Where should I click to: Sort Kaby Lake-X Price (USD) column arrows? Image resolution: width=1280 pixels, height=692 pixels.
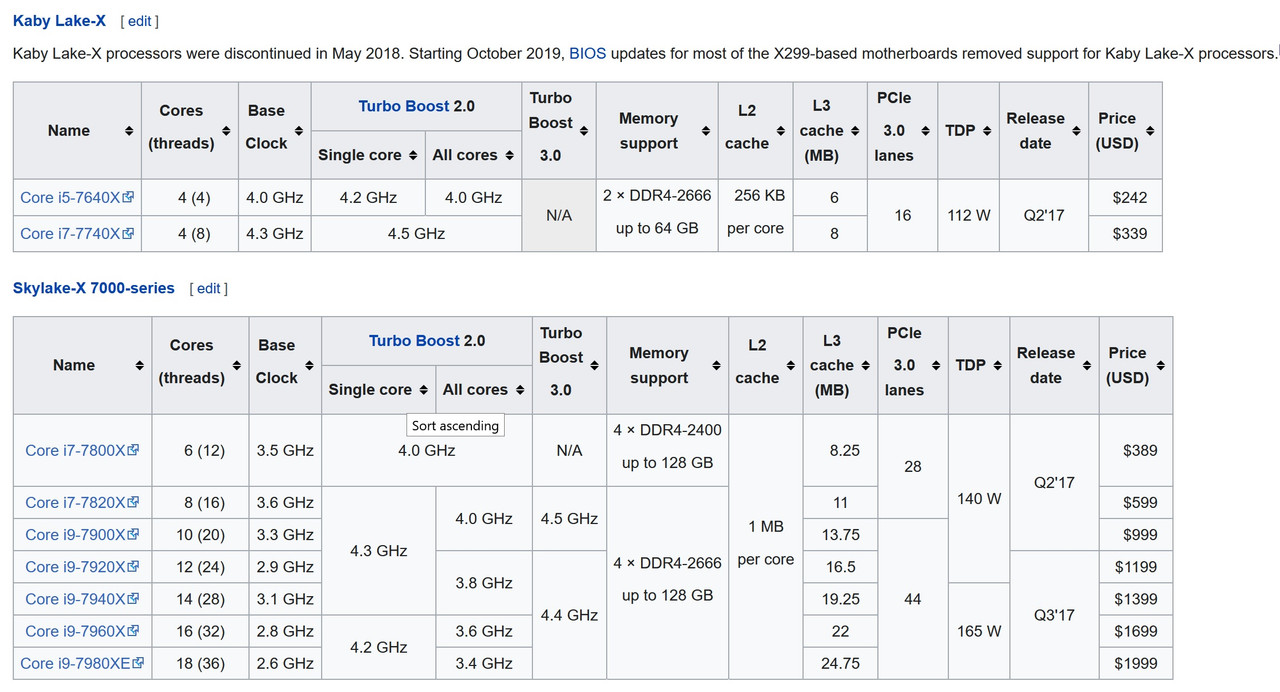(1150, 131)
